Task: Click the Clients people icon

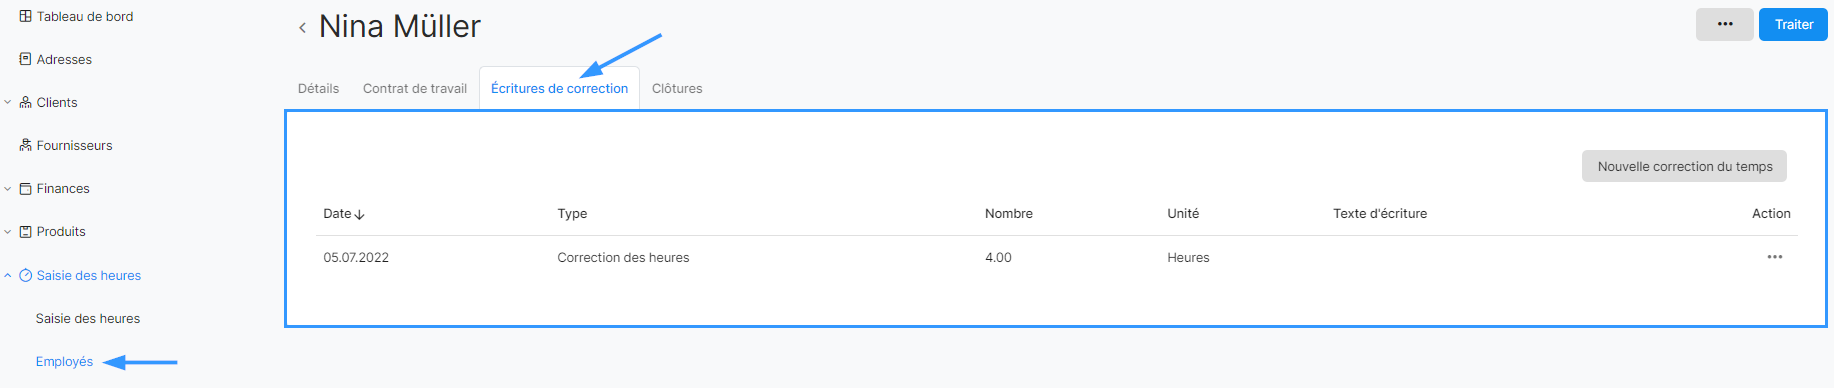Action: [26, 102]
